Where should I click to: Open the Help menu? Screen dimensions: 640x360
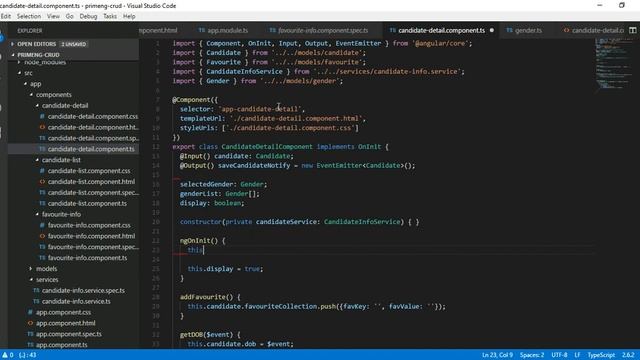tap(129, 16)
